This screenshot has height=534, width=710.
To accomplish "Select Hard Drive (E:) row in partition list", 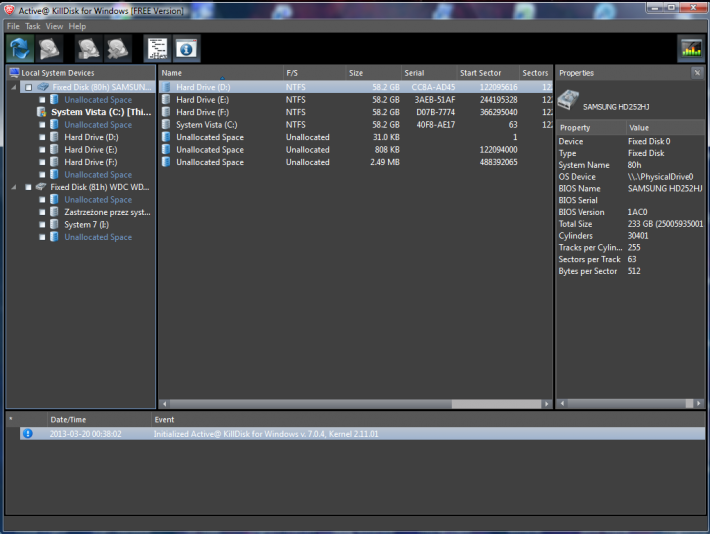I will [355, 100].
